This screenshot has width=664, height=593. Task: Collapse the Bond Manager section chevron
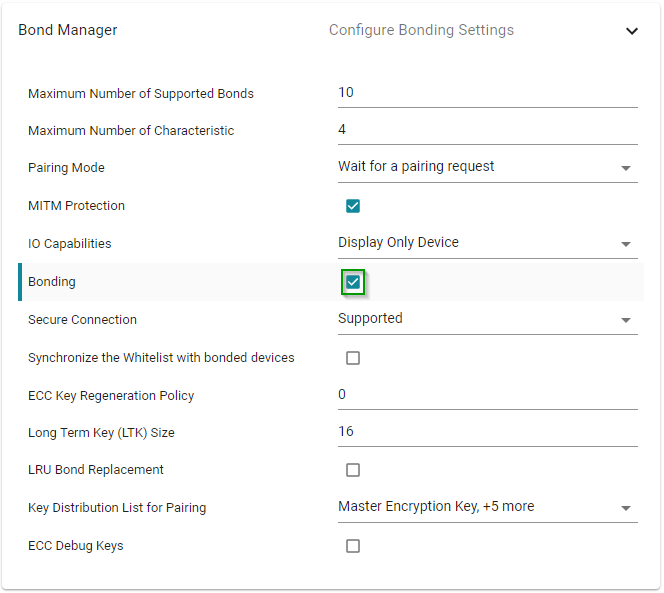pos(631,31)
